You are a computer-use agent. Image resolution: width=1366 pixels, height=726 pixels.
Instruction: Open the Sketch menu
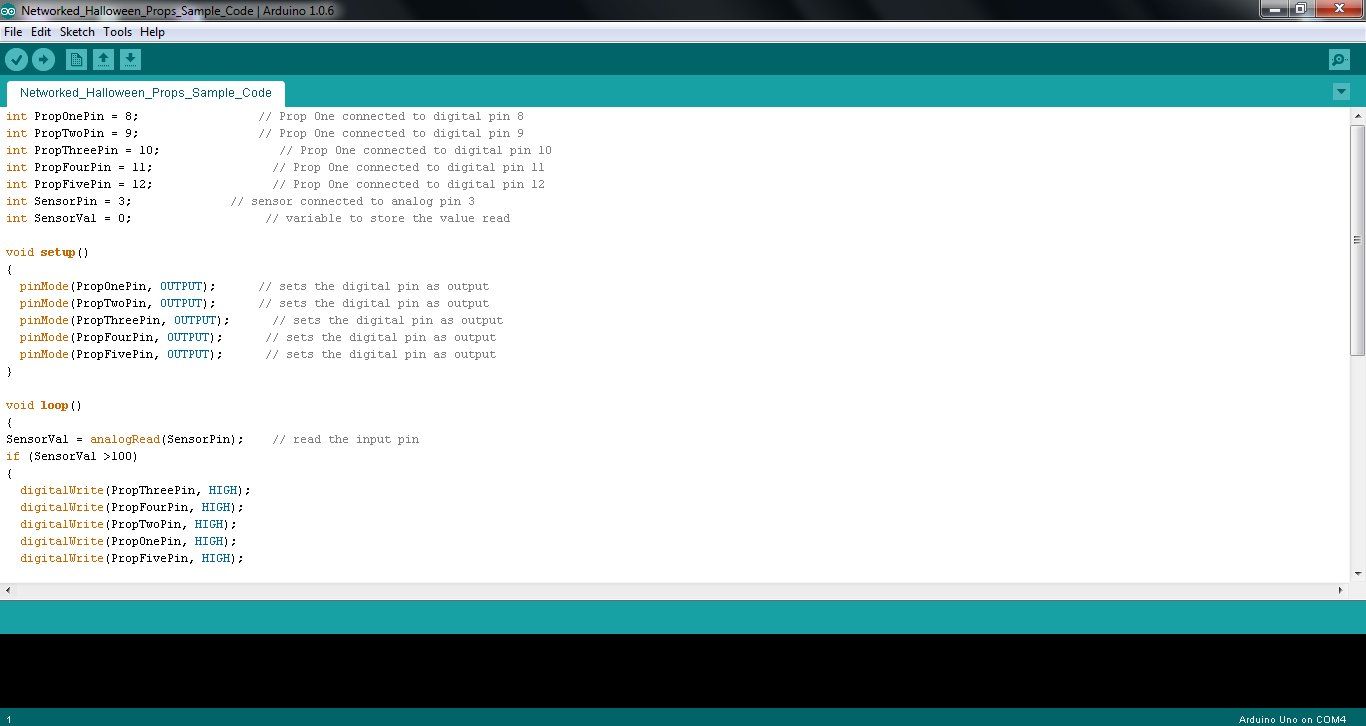pos(76,31)
